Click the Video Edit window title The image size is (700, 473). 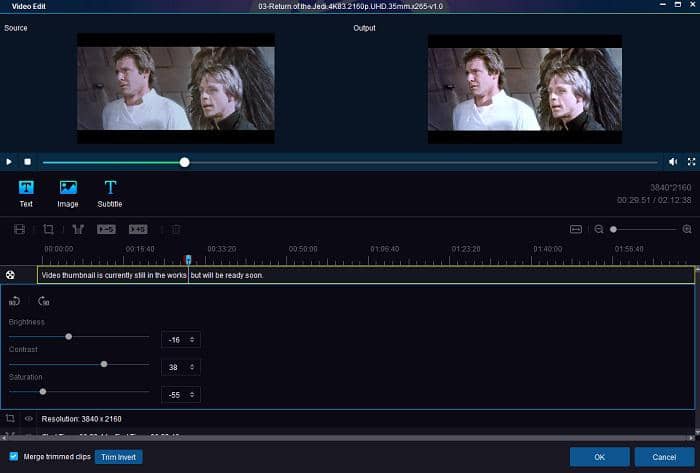(29, 6)
